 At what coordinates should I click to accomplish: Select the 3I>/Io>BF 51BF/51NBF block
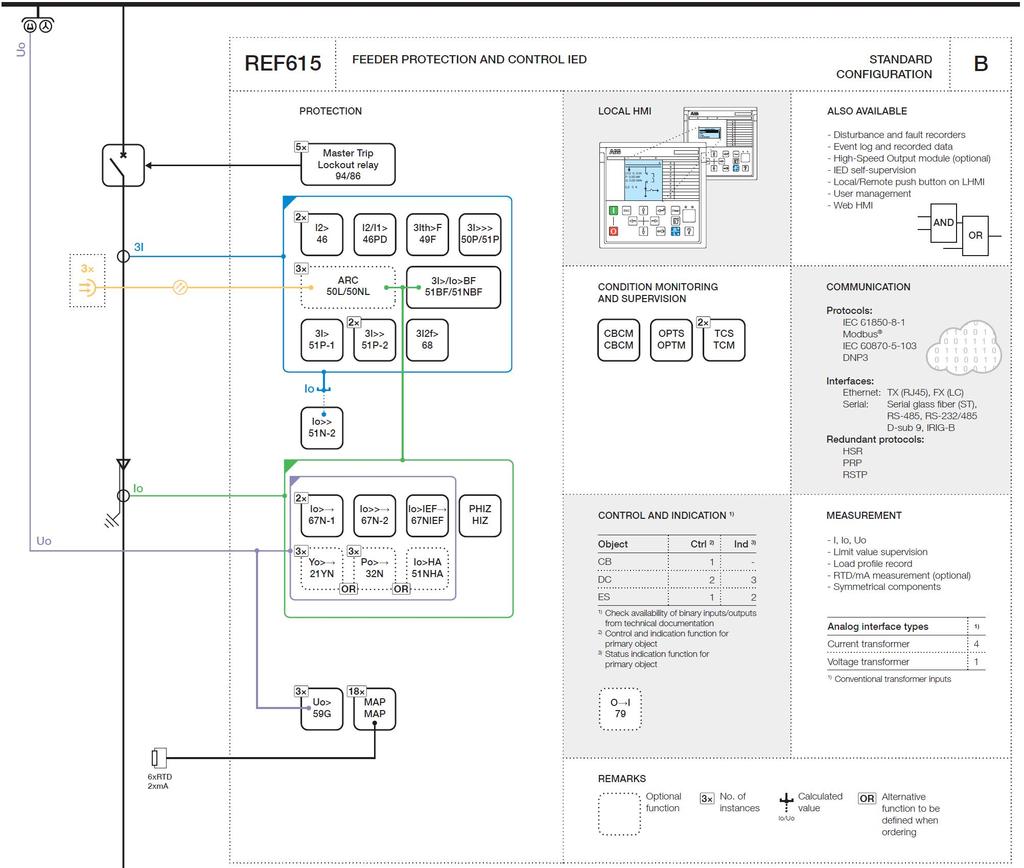pos(453,287)
